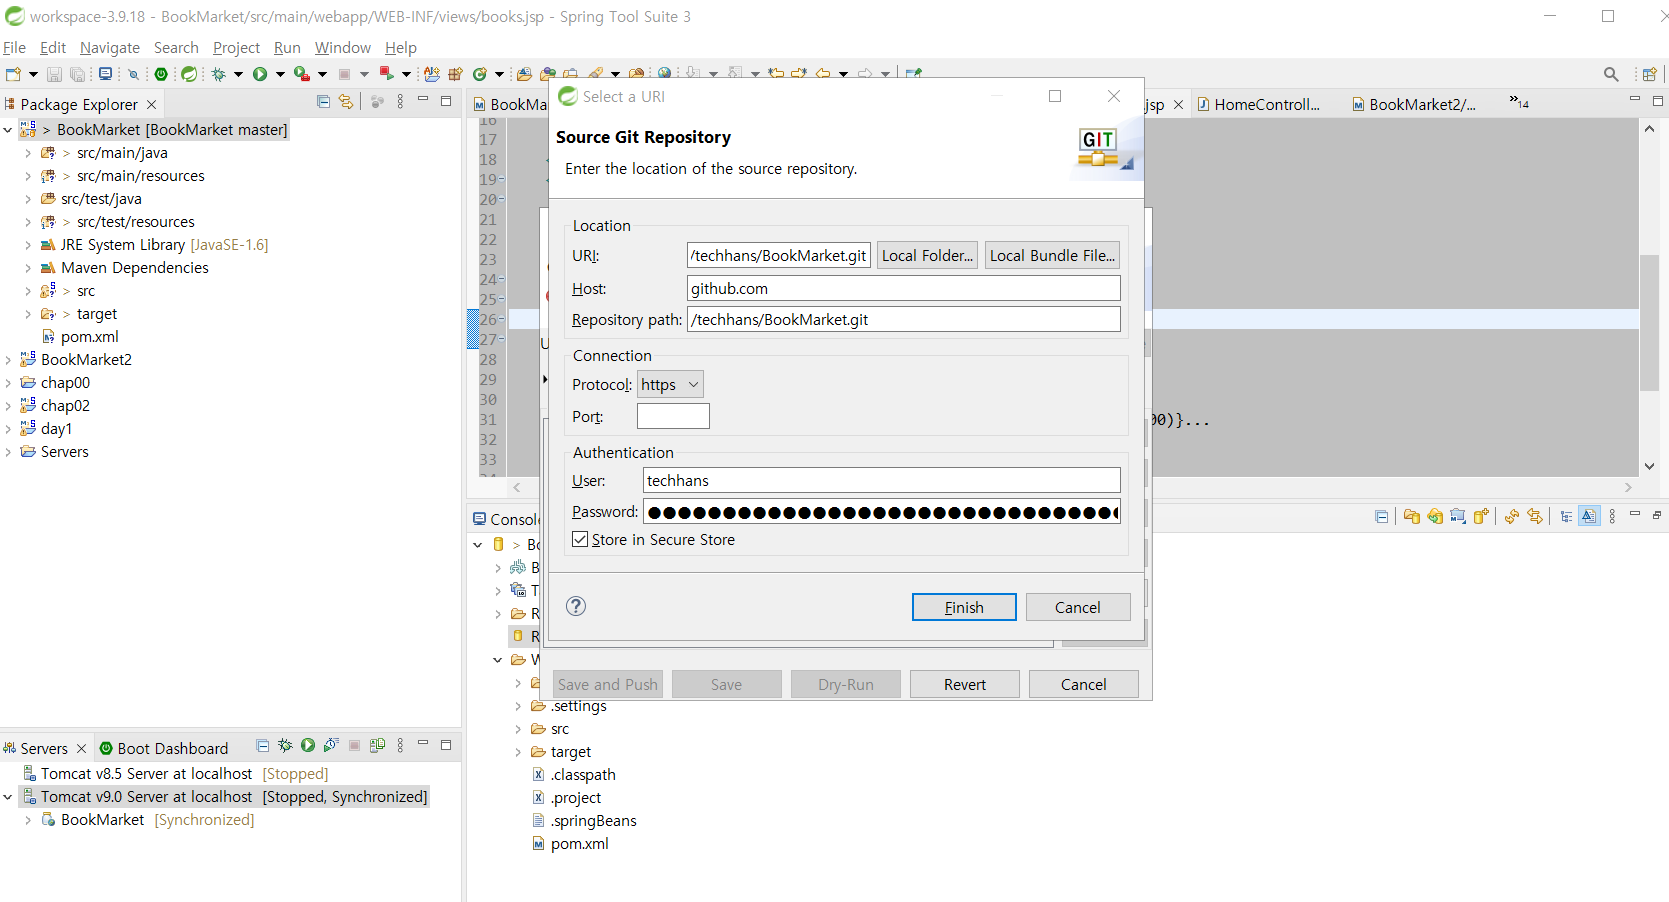Click Create a new Git repository icon
The image size is (1669, 902).
click(x=1481, y=516)
